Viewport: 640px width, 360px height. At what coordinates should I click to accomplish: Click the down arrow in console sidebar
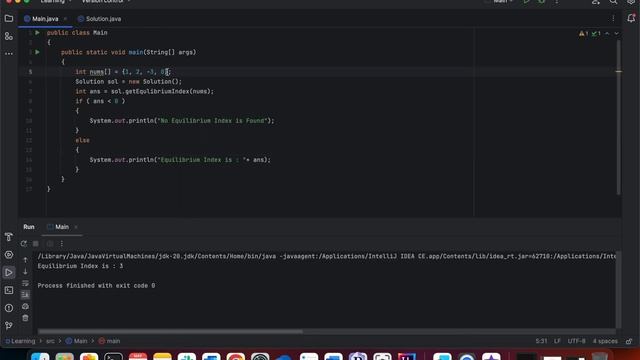tap(25, 271)
